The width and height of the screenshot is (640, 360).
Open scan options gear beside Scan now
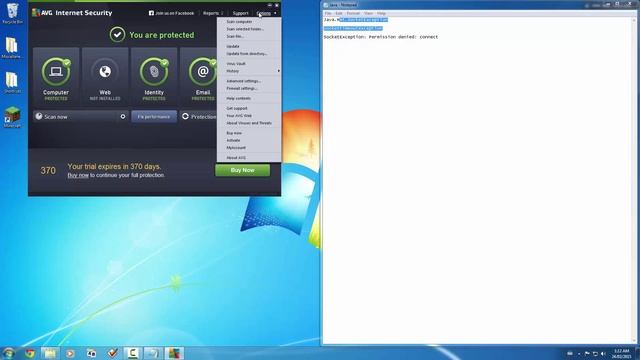tap(123, 117)
